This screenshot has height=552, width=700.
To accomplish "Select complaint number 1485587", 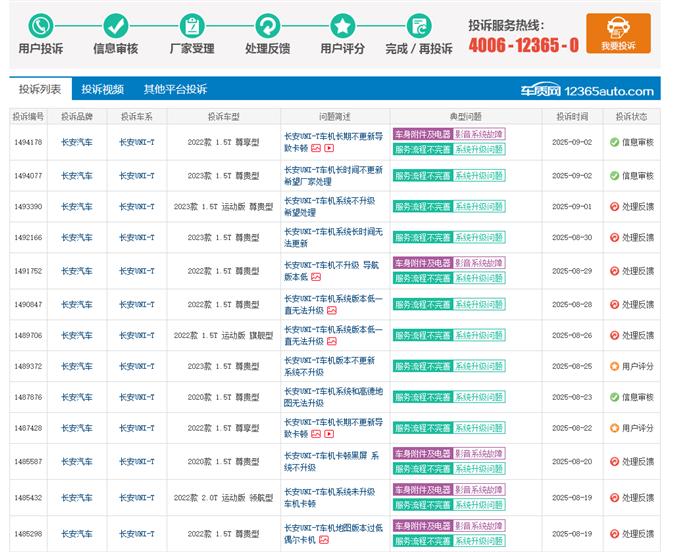I will coord(28,461).
